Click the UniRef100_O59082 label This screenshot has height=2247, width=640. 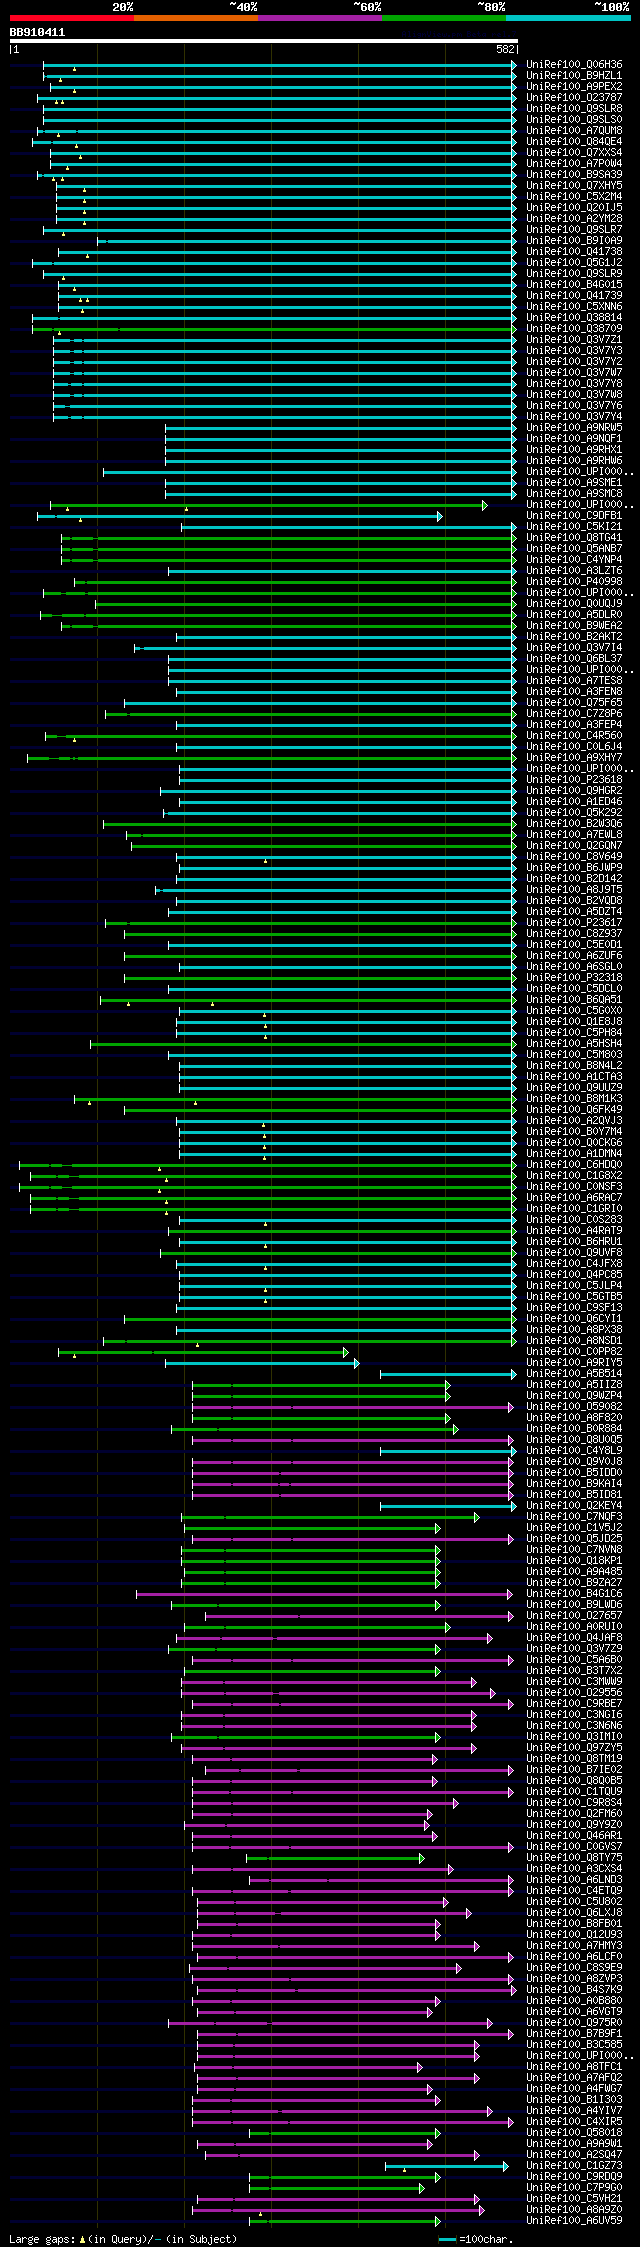[574, 1406]
